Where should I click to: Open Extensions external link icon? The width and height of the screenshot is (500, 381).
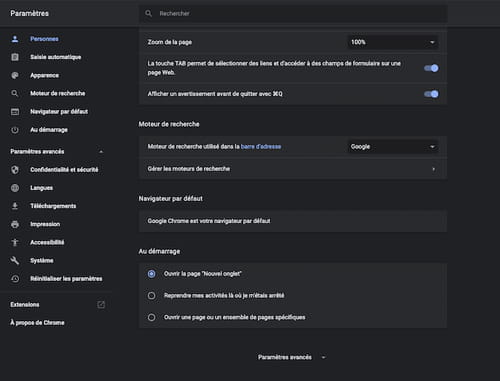pyautogui.click(x=101, y=304)
